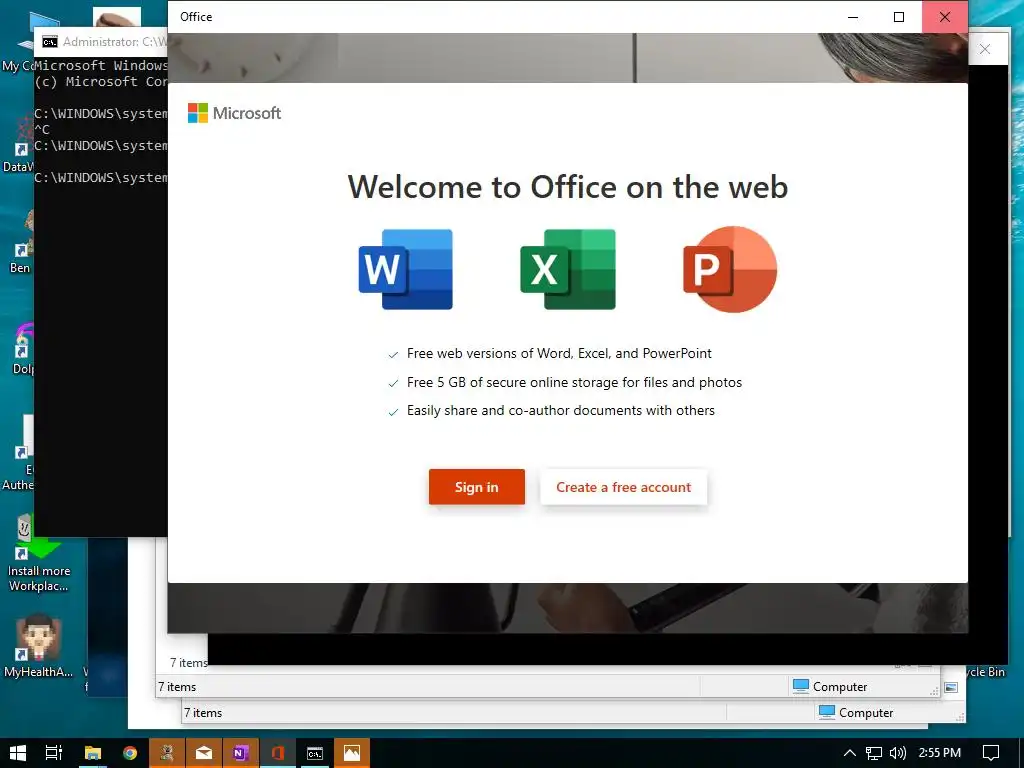This screenshot has height=768, width=1024.
Task: Close the Office window
Action: (945, 17)
